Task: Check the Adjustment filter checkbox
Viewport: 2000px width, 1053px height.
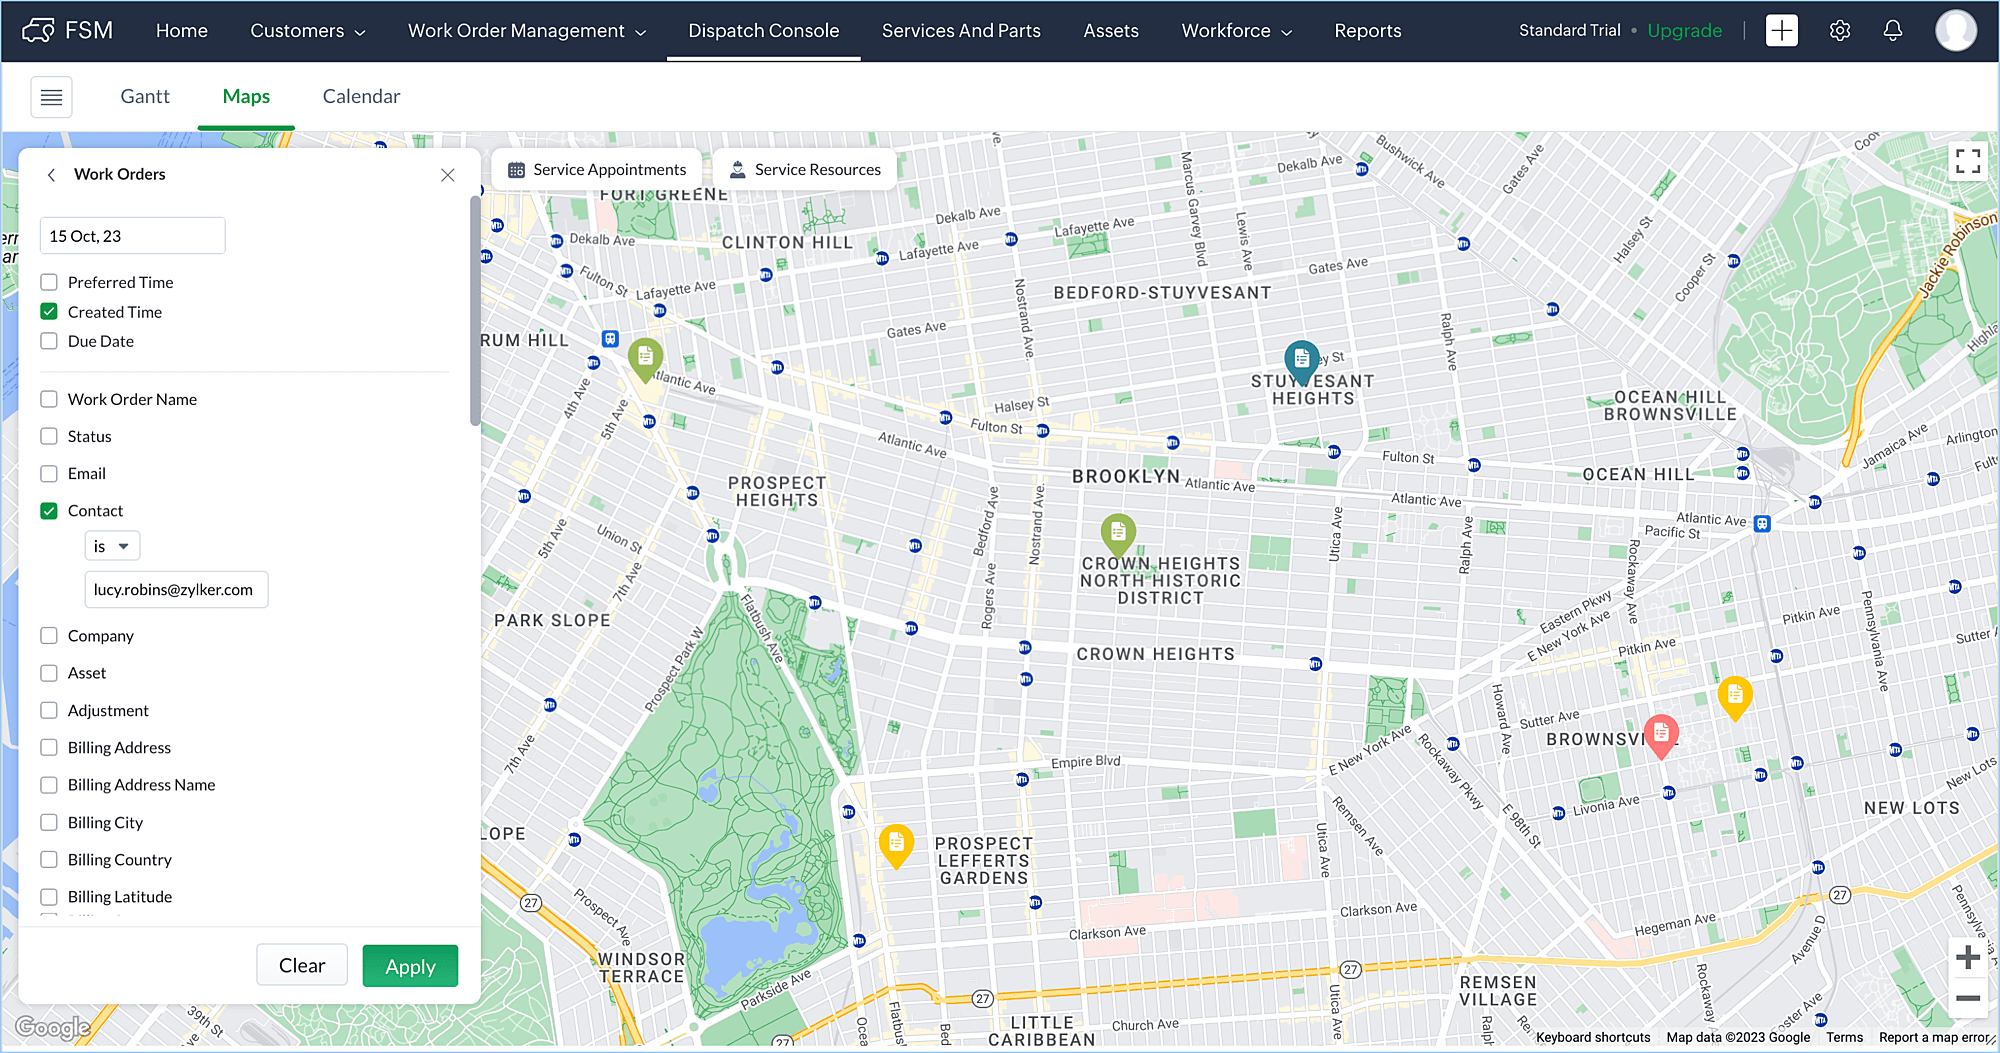Action: pos(49,710)
